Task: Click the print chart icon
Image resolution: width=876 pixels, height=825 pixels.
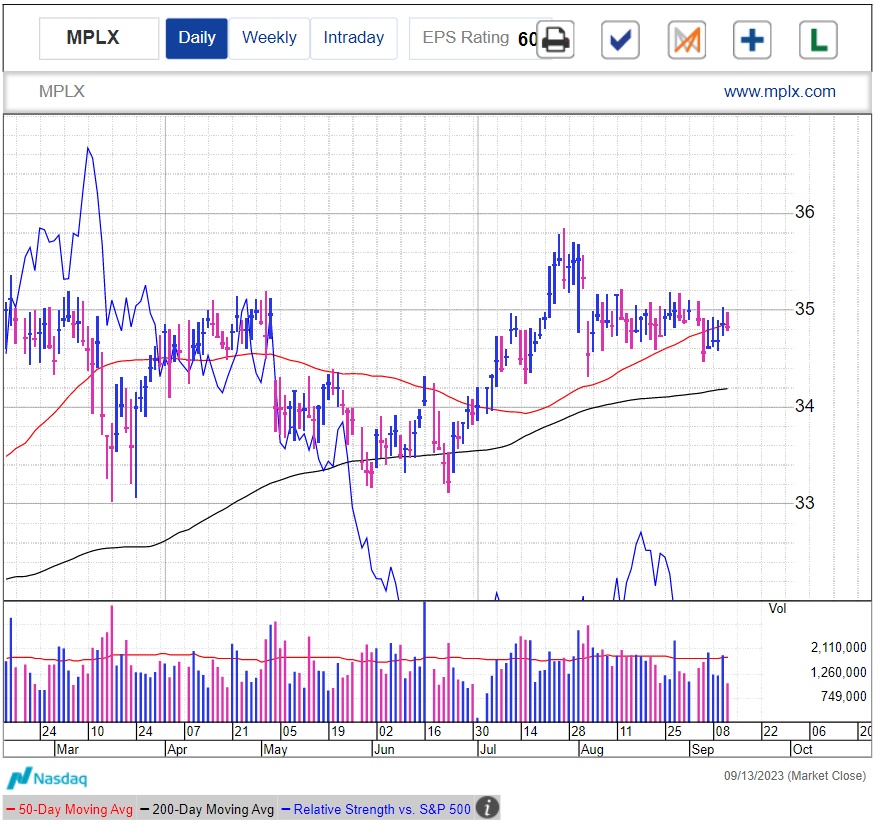Action: point(555,40)
